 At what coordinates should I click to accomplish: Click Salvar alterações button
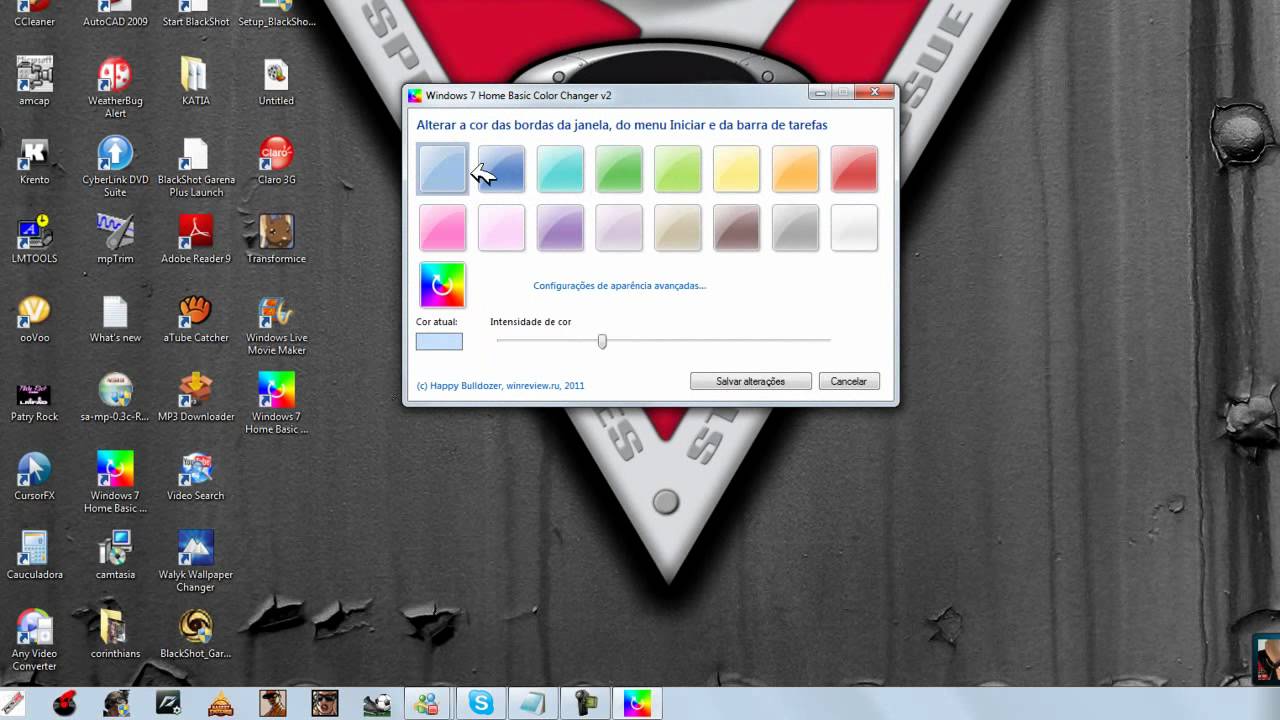pos(750,382)
